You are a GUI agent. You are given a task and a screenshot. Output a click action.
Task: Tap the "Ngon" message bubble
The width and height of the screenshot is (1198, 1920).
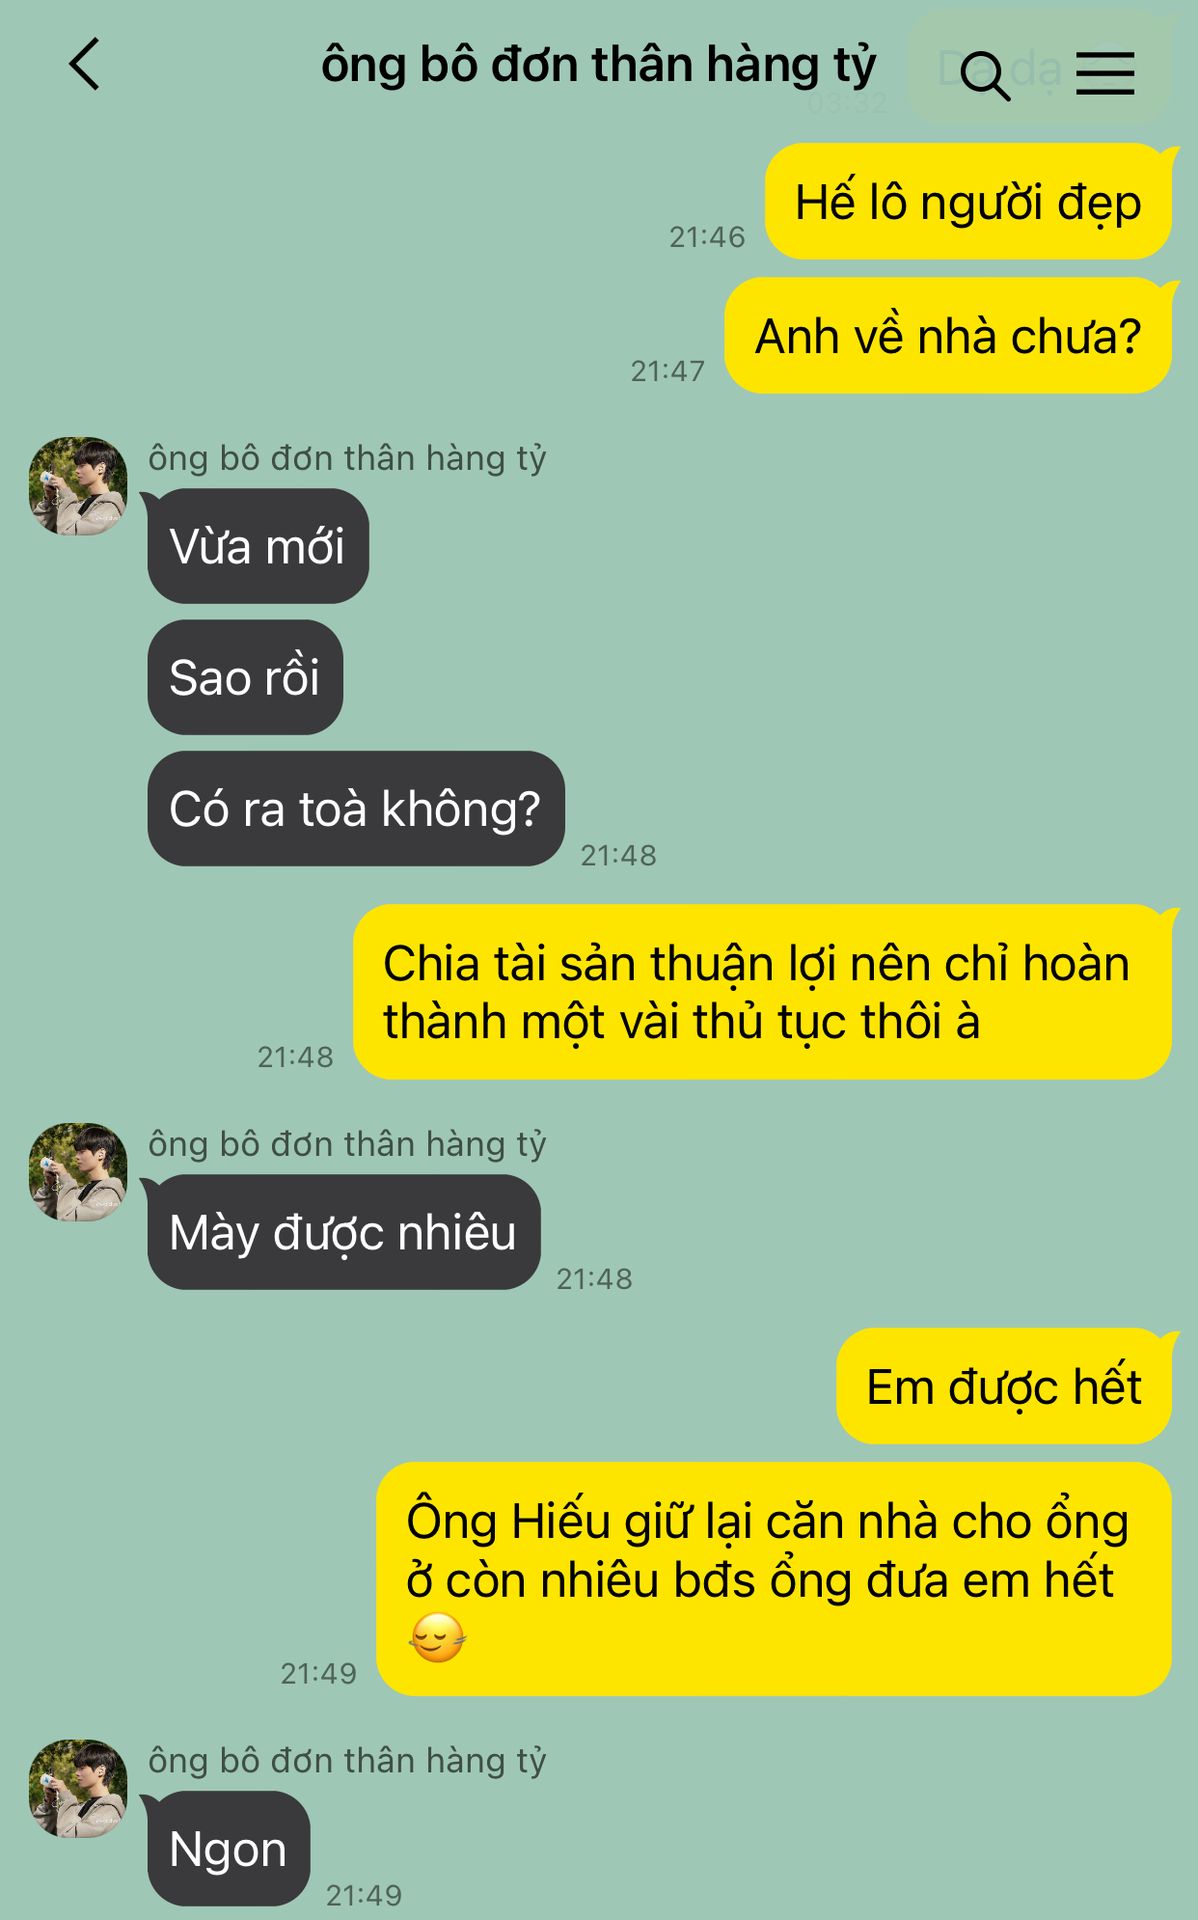coord(229,1849)
